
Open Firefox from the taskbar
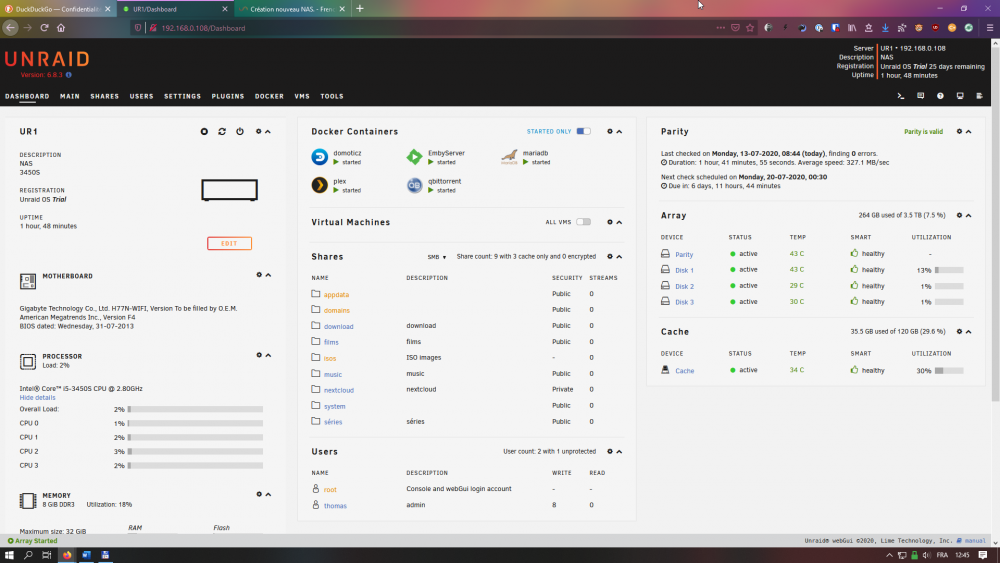tap(67, 555)
